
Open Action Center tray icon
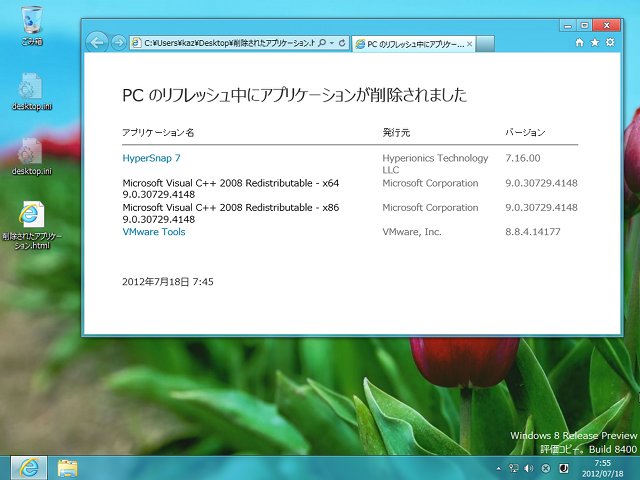click(x=546, y=468)
